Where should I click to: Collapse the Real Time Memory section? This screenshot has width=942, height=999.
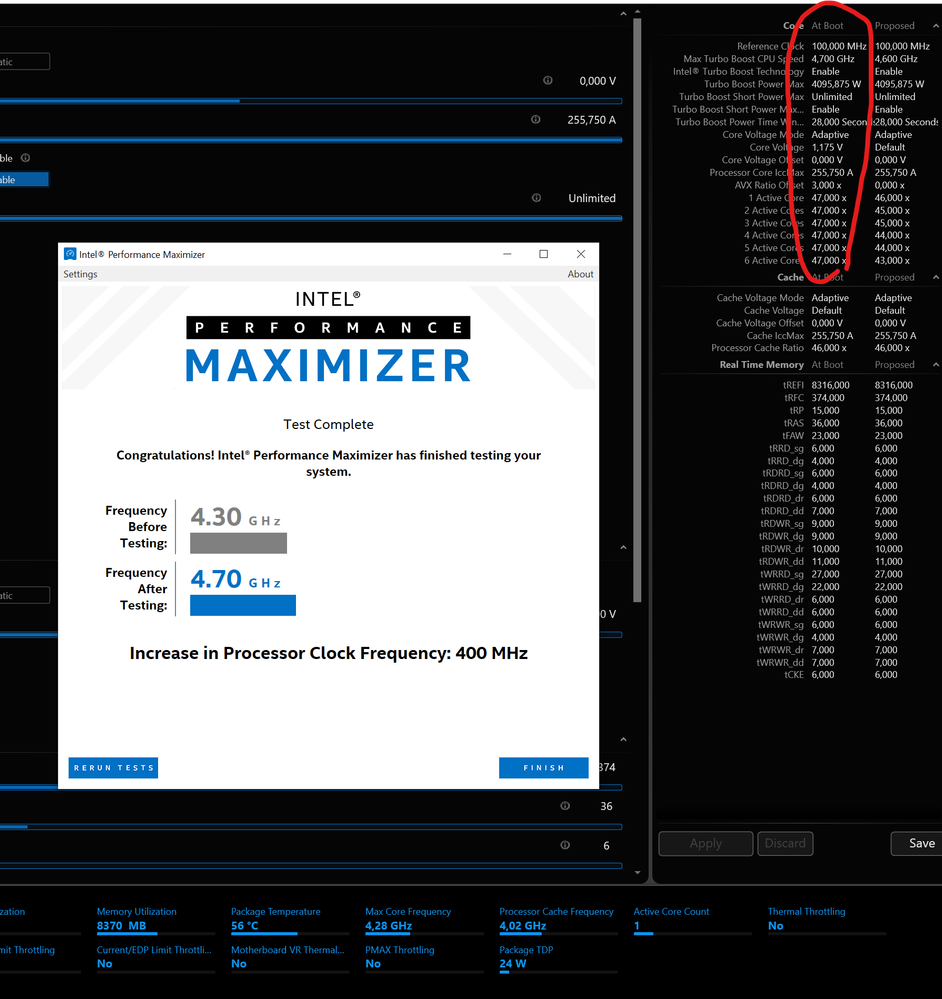coord(935,364)
